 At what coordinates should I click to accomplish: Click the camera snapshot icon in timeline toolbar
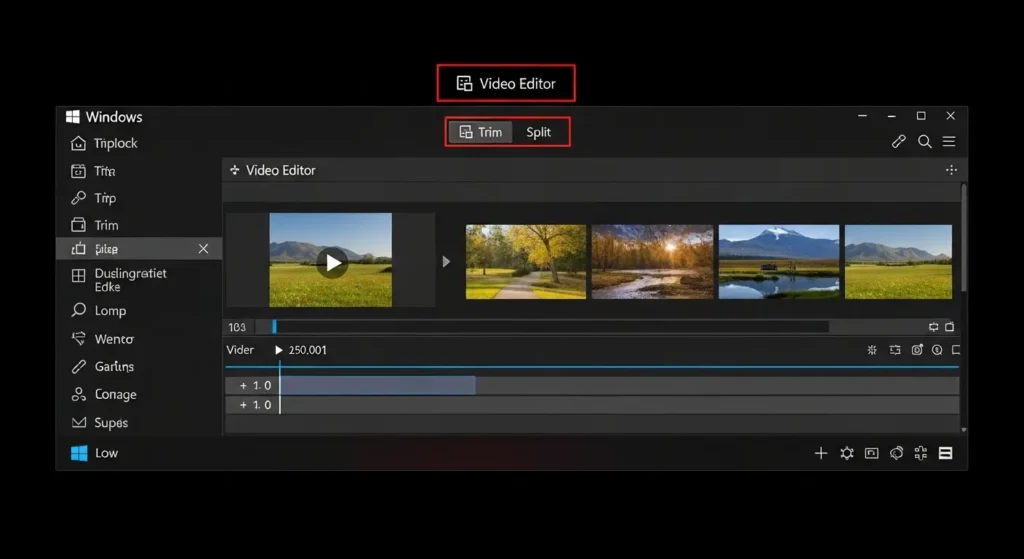pyautogui.click(x=917, y=350)
